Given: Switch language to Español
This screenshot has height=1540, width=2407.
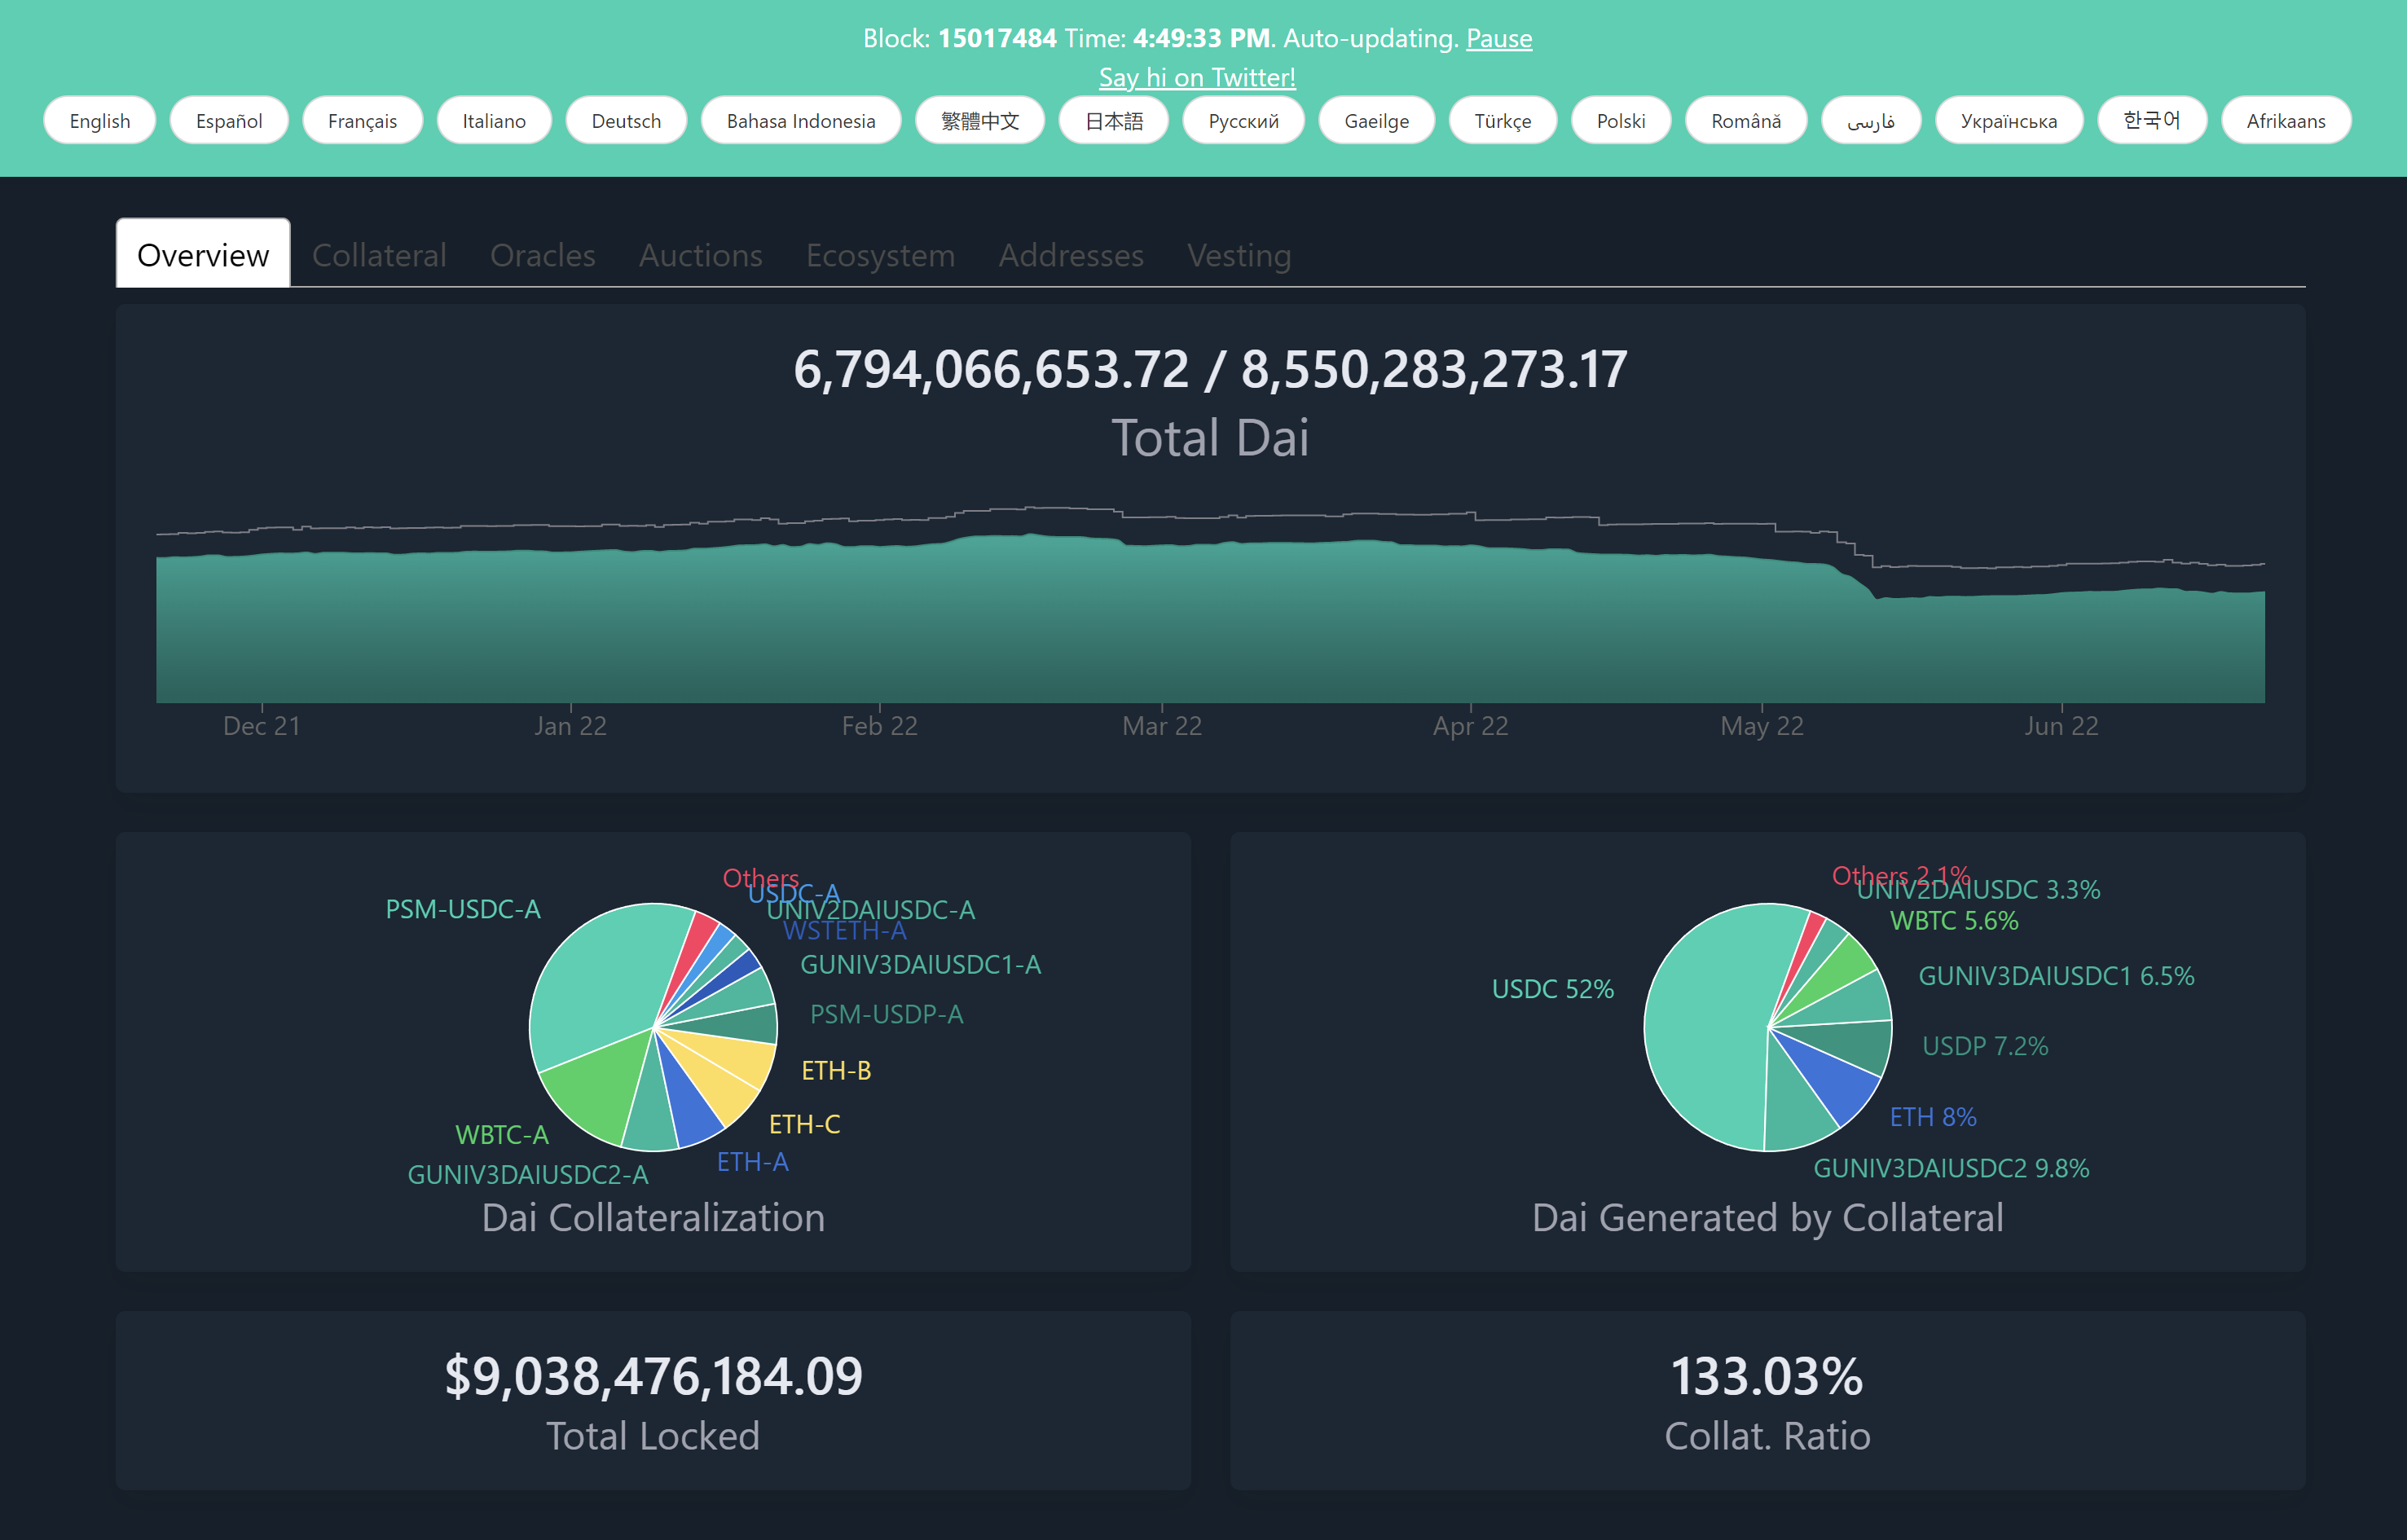Looking at the screenshot, I should 229,120.
